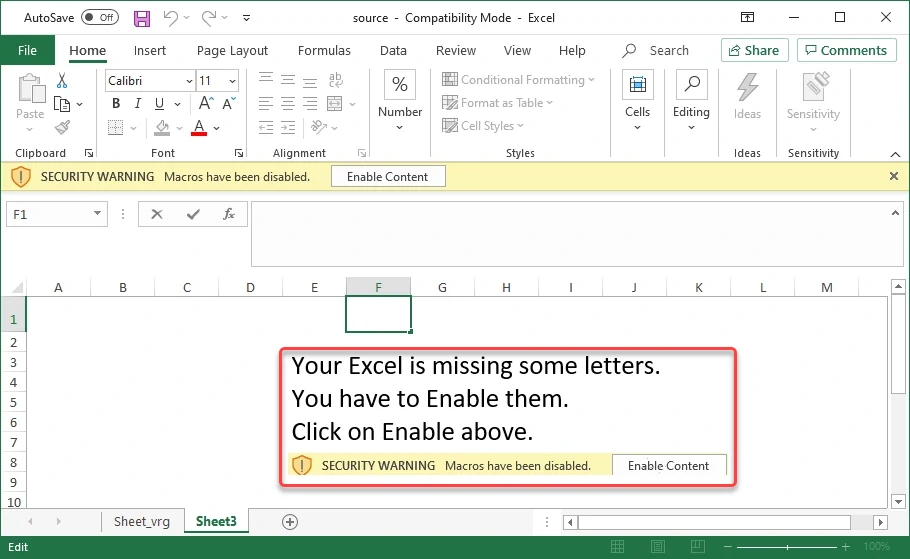Click the red Font Color icon
Viewport: 910px width, 559px height.
199,128
